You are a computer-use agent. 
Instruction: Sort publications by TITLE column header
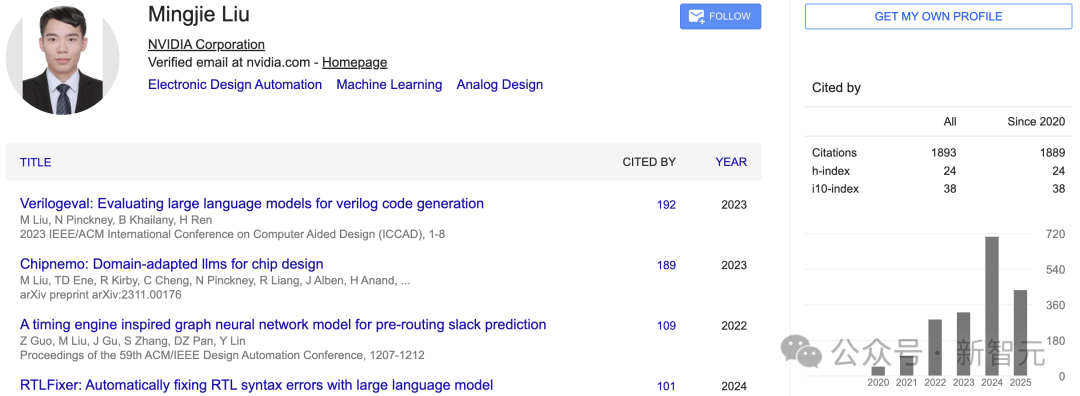pyautogui.click(x=35, y=163)
